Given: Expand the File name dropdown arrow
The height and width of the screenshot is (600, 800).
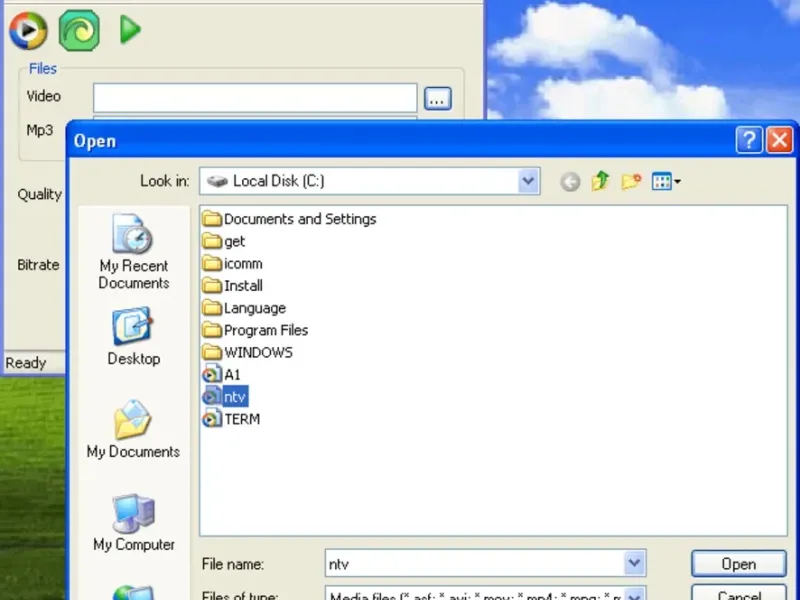Looking at the screenshot, I should tap(634, 563).
